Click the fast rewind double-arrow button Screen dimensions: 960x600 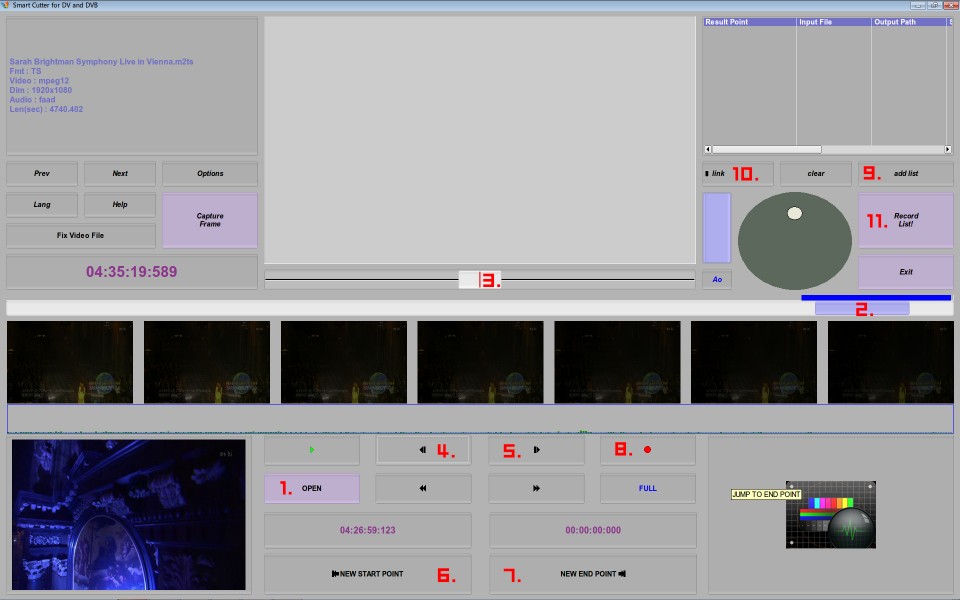click(x=423, y=488)
